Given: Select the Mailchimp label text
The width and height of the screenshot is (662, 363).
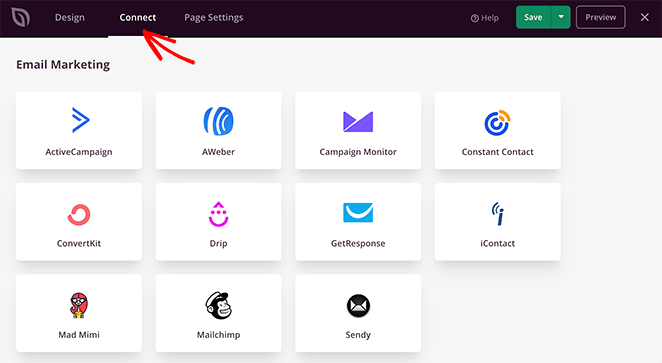Looking at the screenshot, I should tap(218, 335).
